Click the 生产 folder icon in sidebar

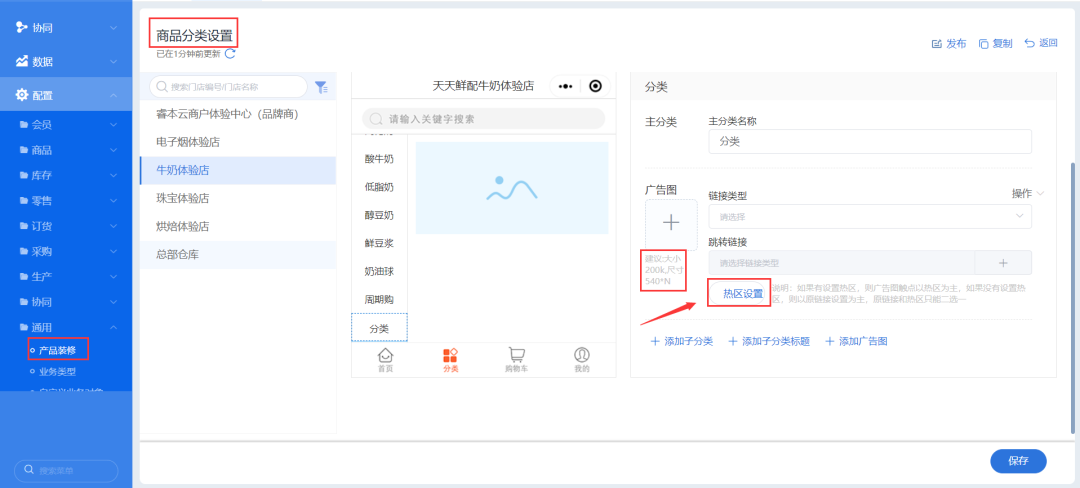click(24, 276)
